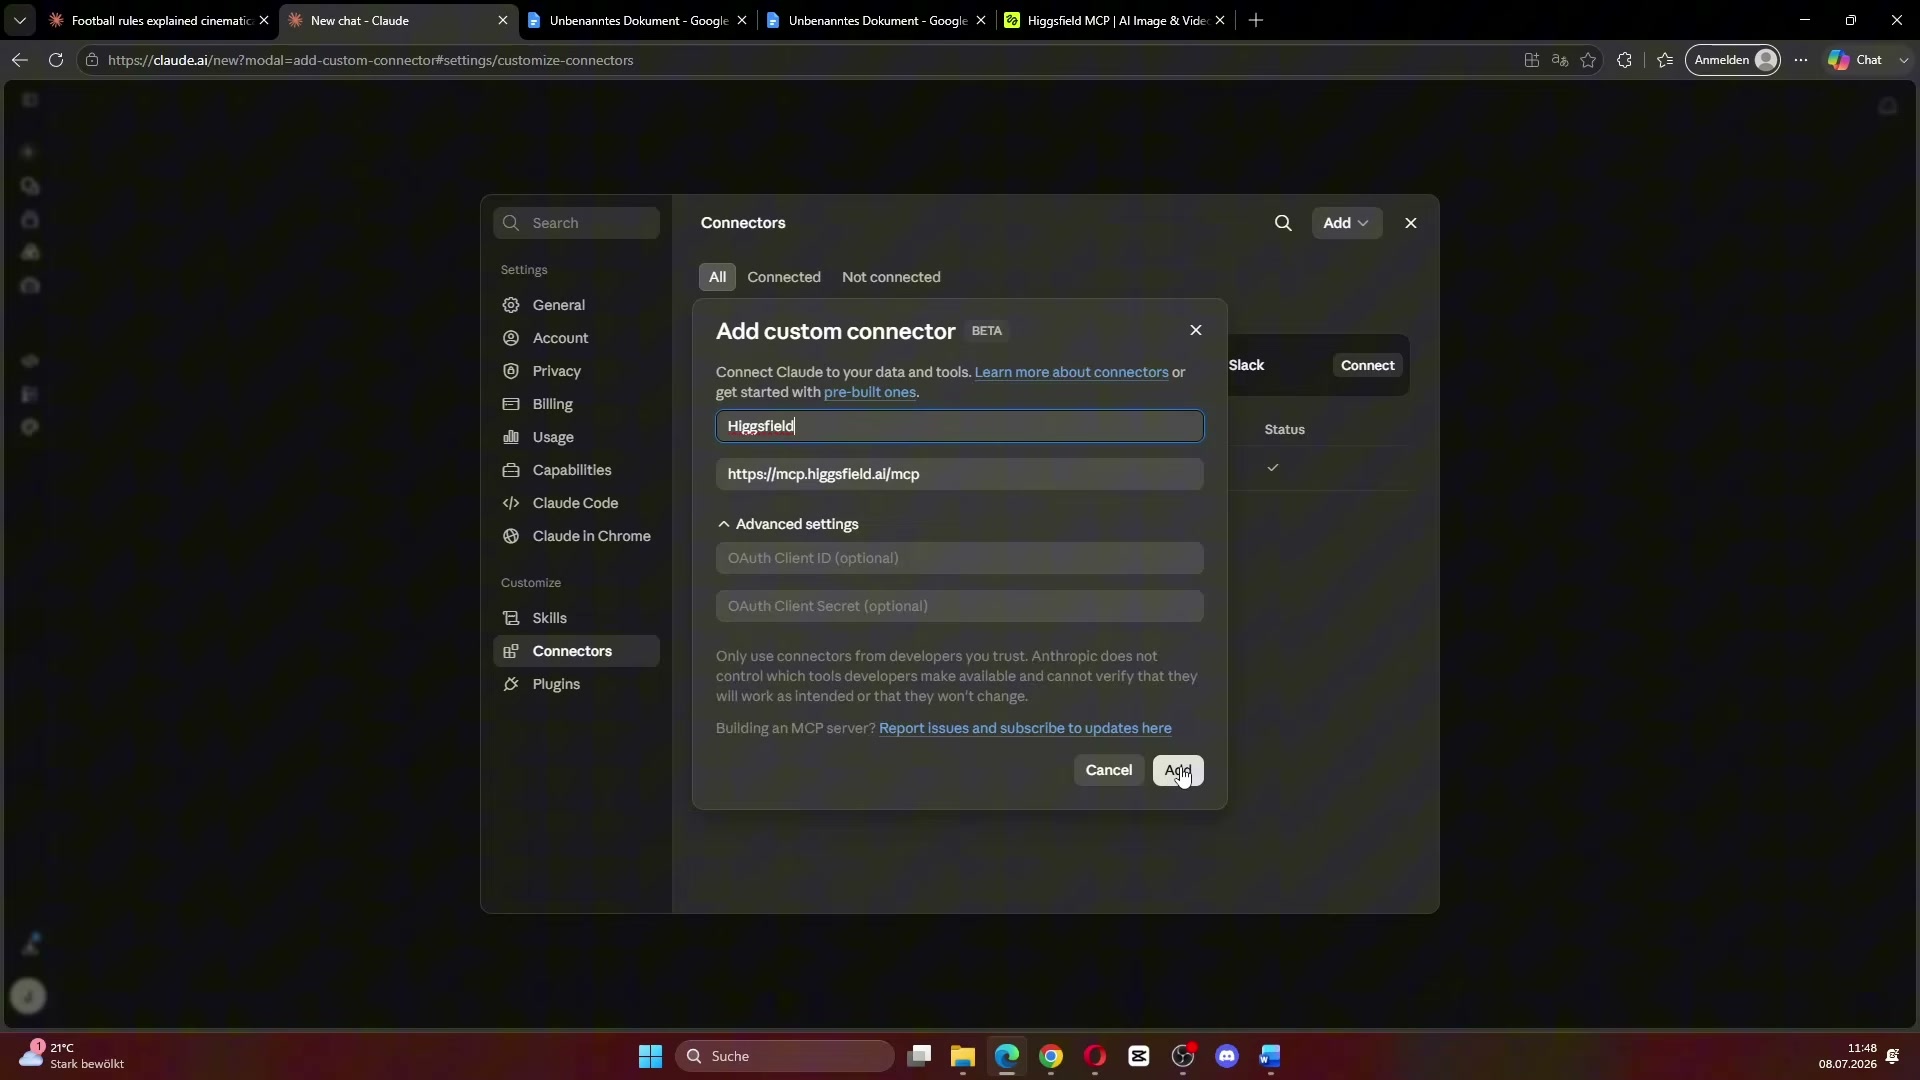Click Add to save the custom connector

[x=1177, y=770]
